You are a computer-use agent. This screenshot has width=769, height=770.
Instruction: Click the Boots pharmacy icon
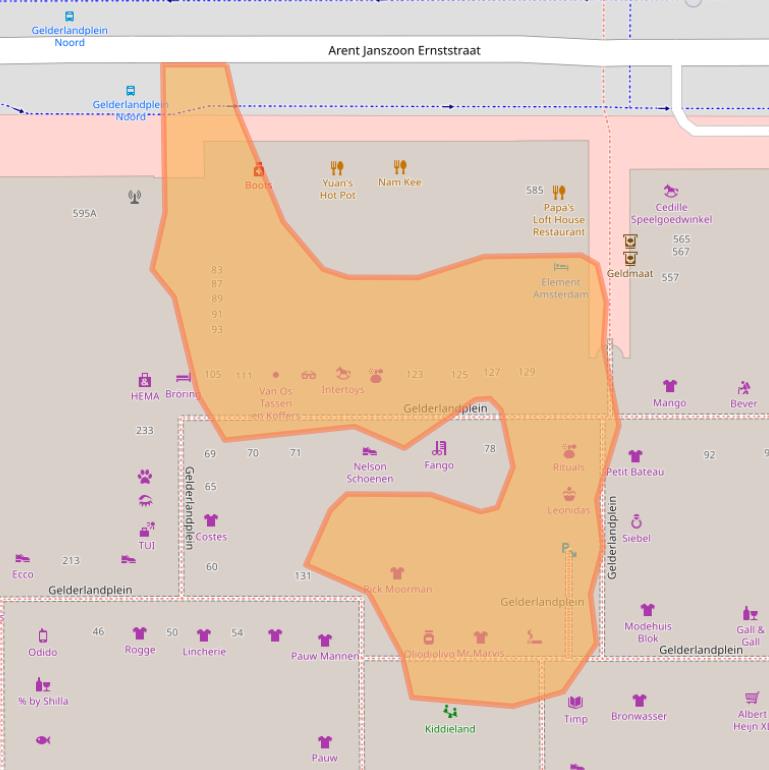pos(258,170)
